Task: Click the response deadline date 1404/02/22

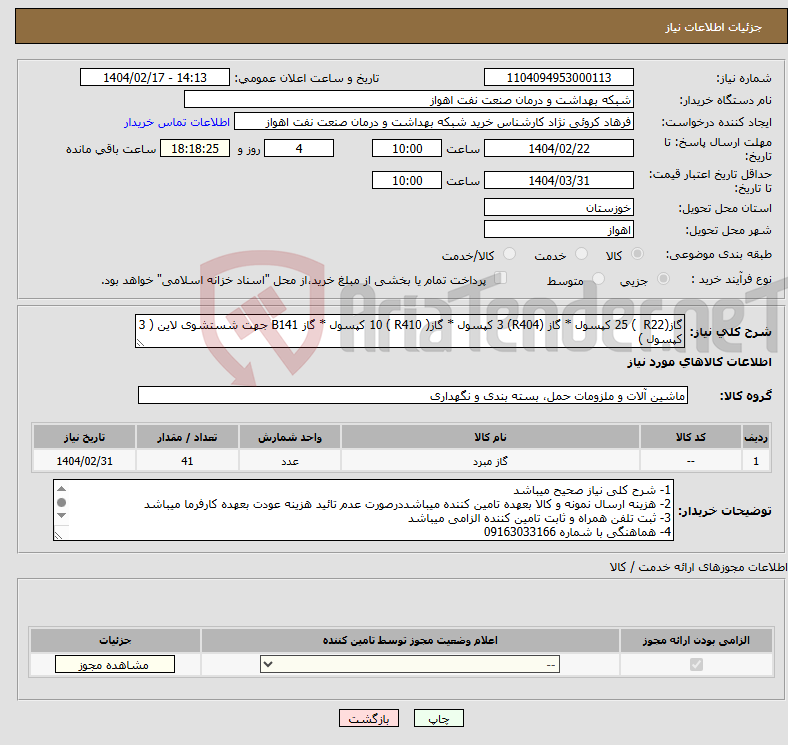Action: [x=559, y=148]
